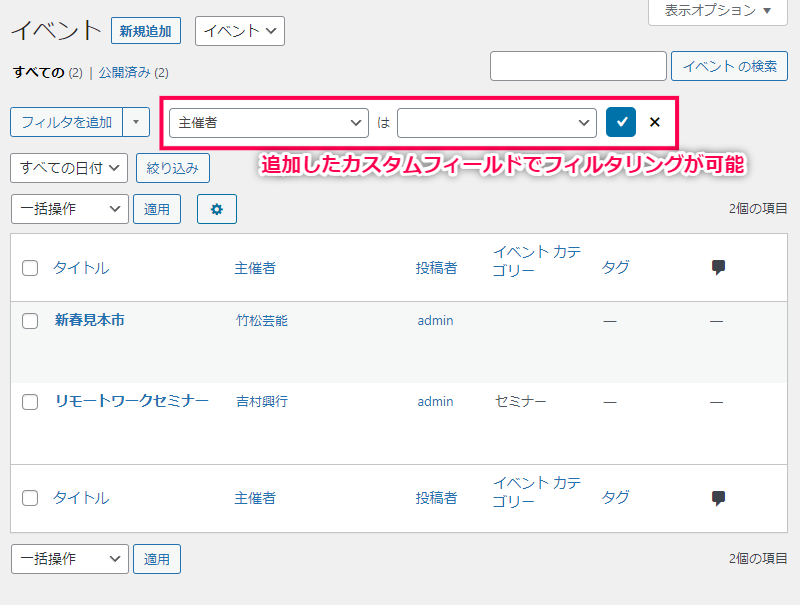The height and width of the screenshot is (605, 800).
Task: Click admin author link in リモートワークセミナー row
Action: (435, 401)
